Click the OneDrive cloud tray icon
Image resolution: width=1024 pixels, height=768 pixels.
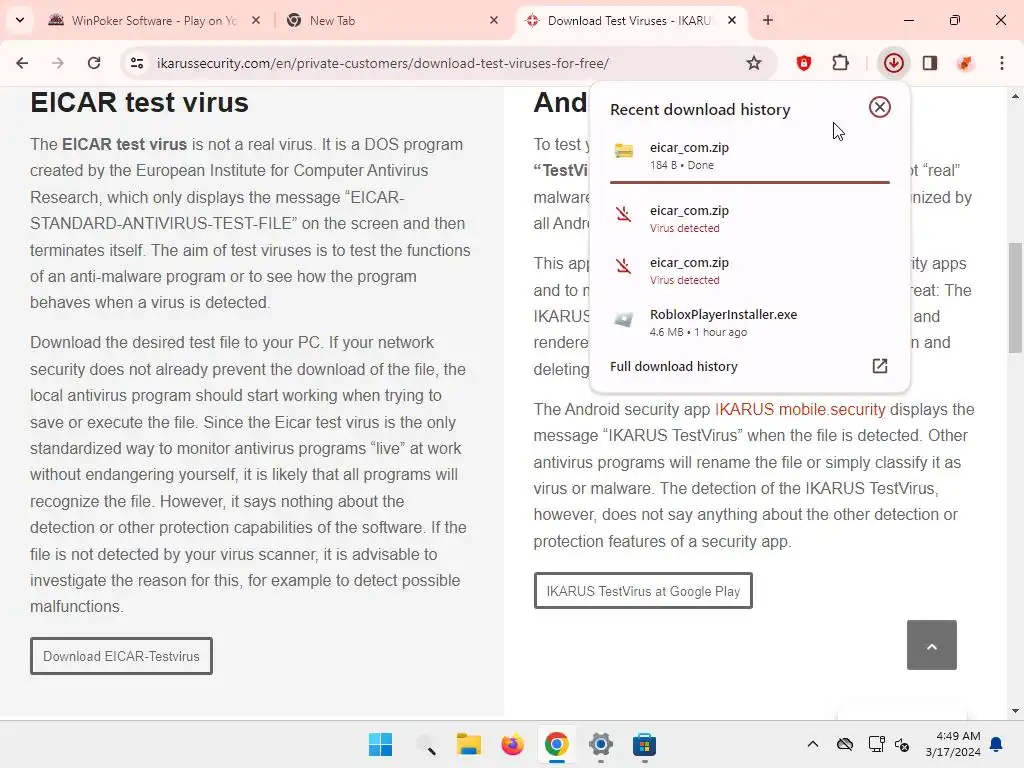tap(845, 744)
